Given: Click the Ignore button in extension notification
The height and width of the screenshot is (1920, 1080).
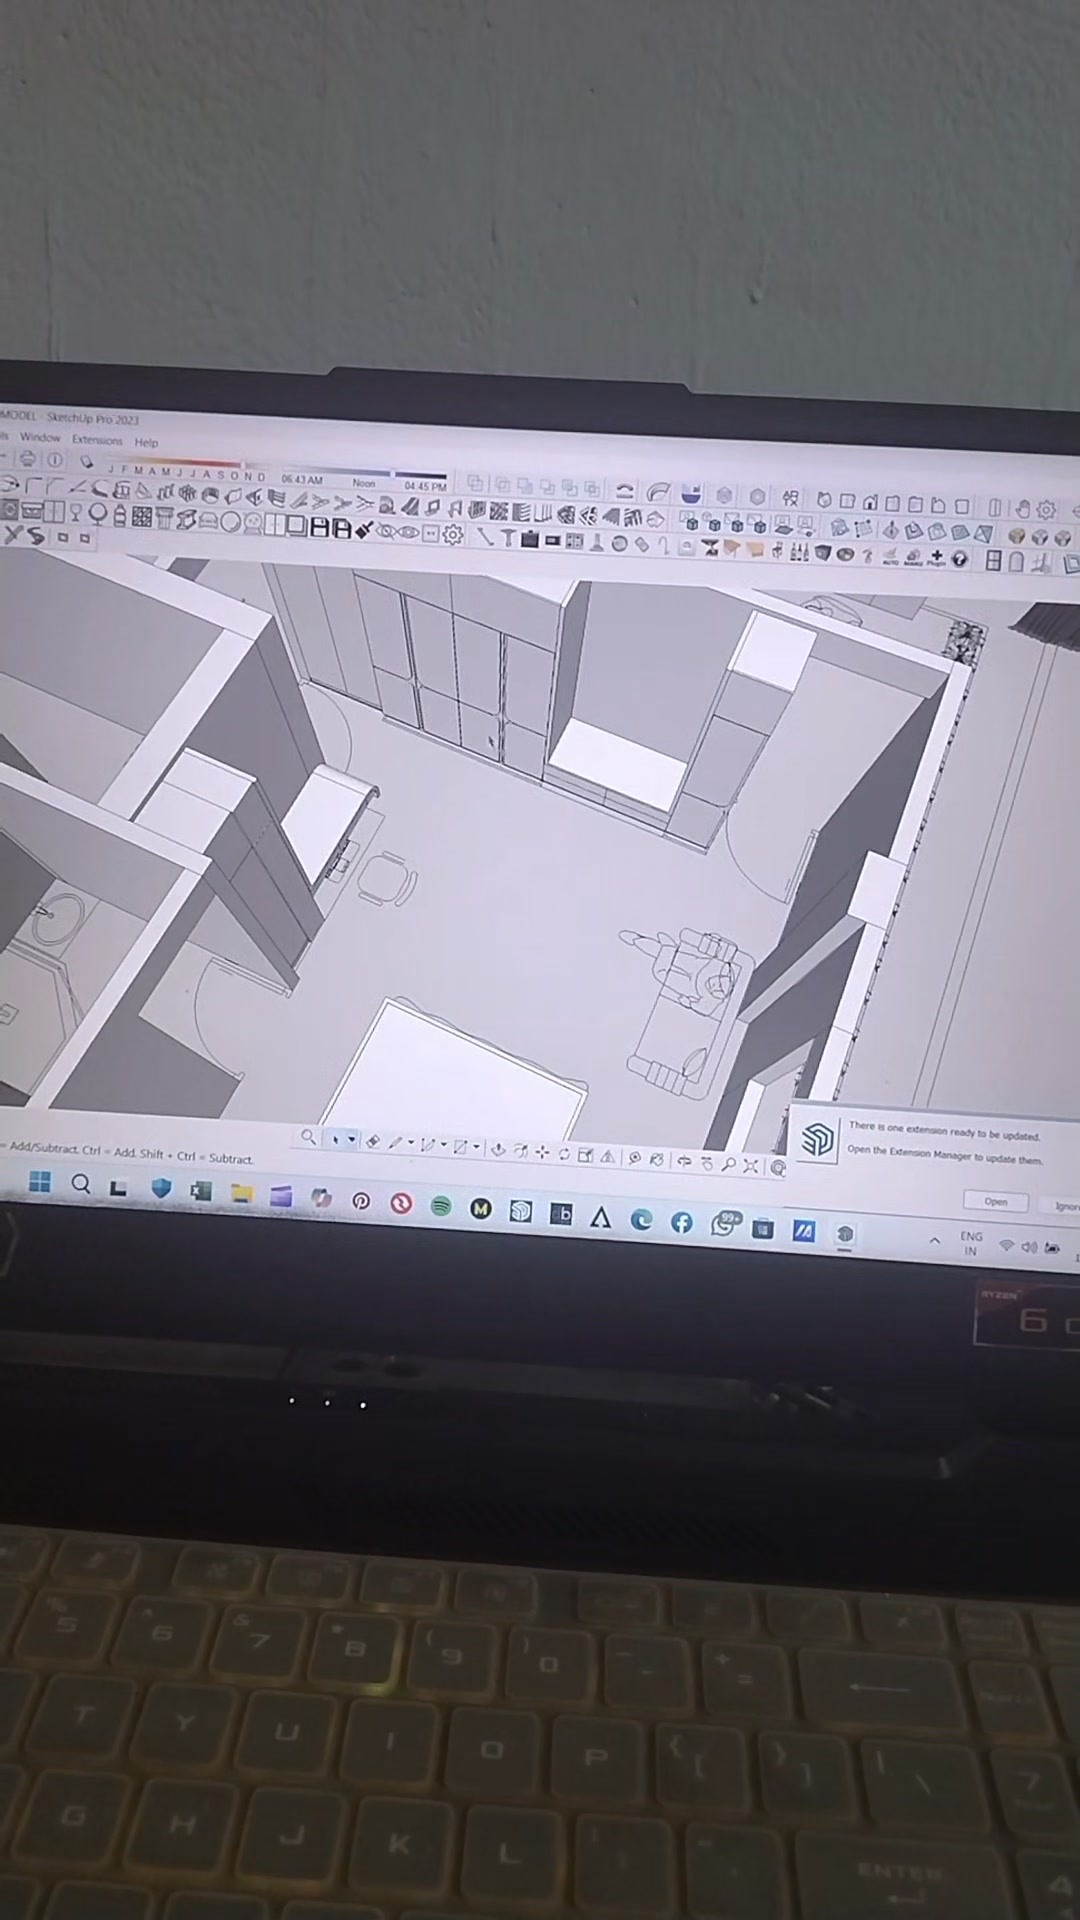Looking at the screenshot, I should coord(1066,1206).
